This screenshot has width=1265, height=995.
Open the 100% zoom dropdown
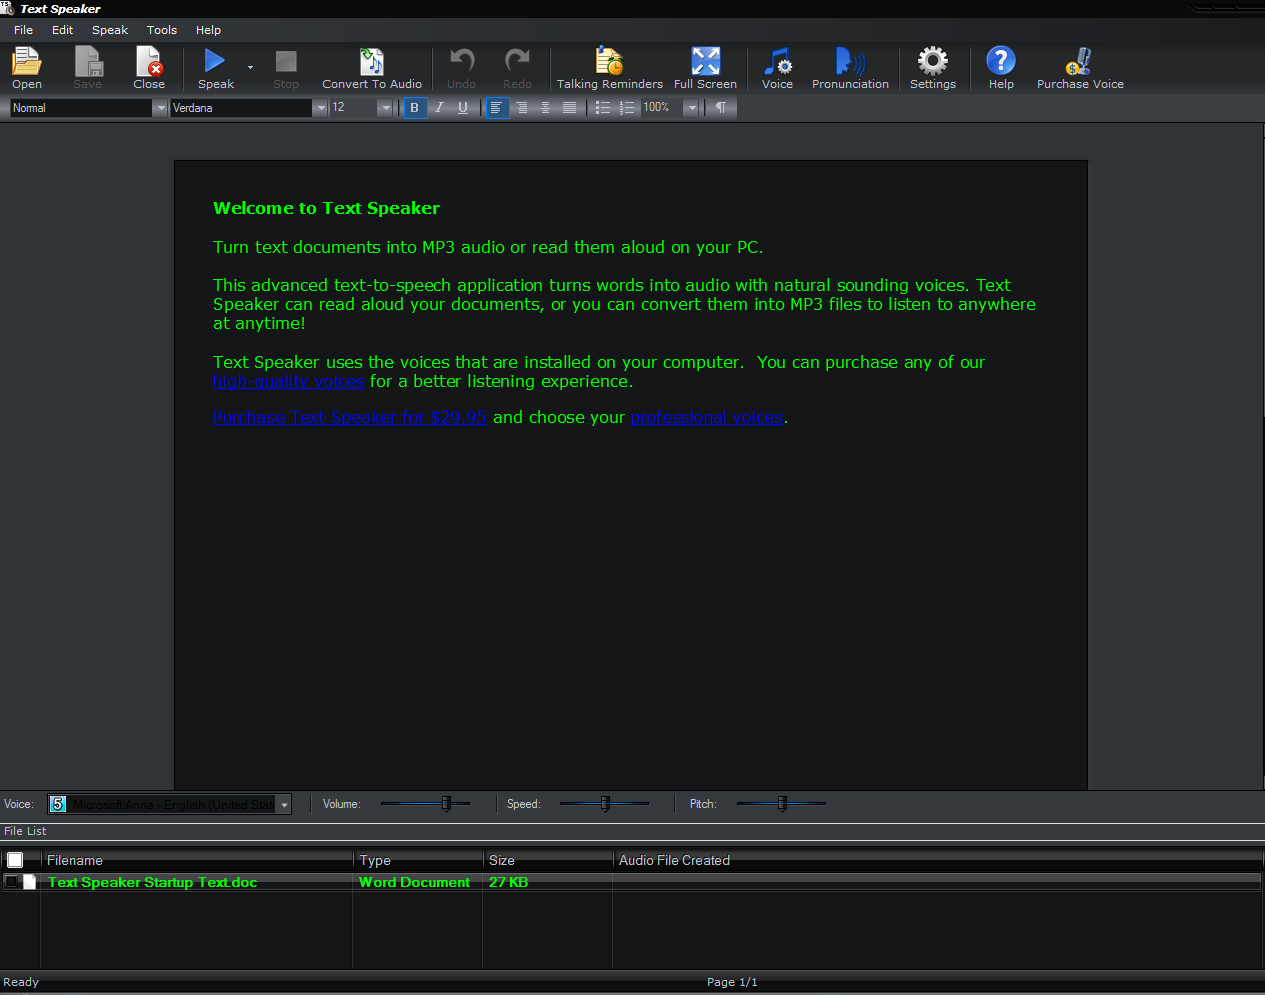pos(690,108)
